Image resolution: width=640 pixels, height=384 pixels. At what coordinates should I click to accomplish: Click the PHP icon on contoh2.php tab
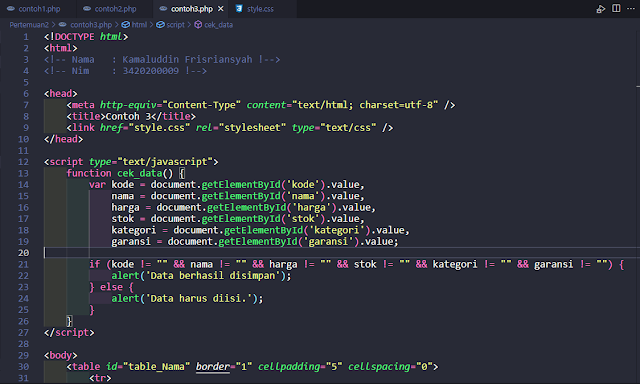click(x=87, y=9)
